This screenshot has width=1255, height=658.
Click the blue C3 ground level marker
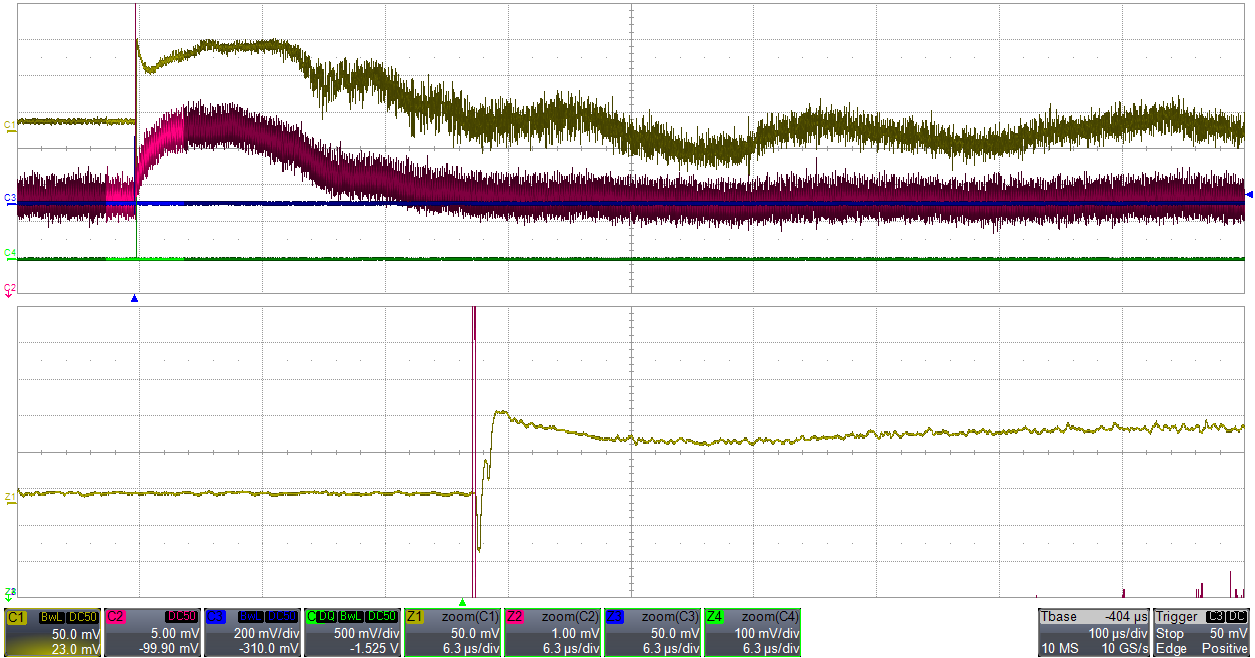[x=9, y=198]
